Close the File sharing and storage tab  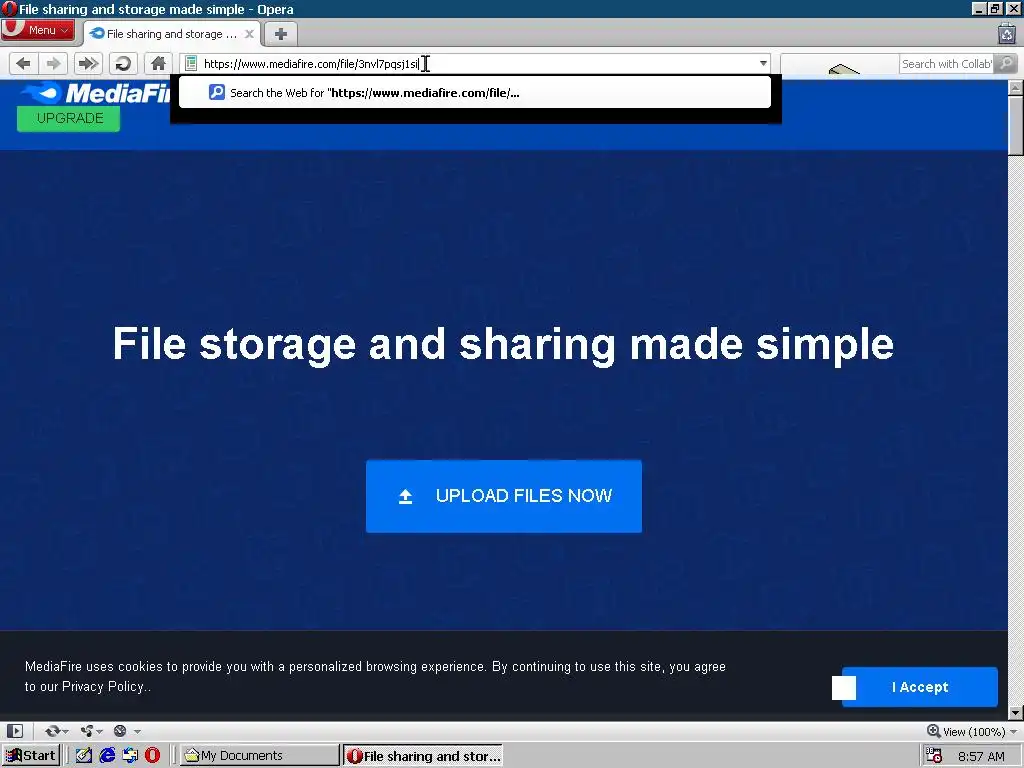click(x=249, y=34)
